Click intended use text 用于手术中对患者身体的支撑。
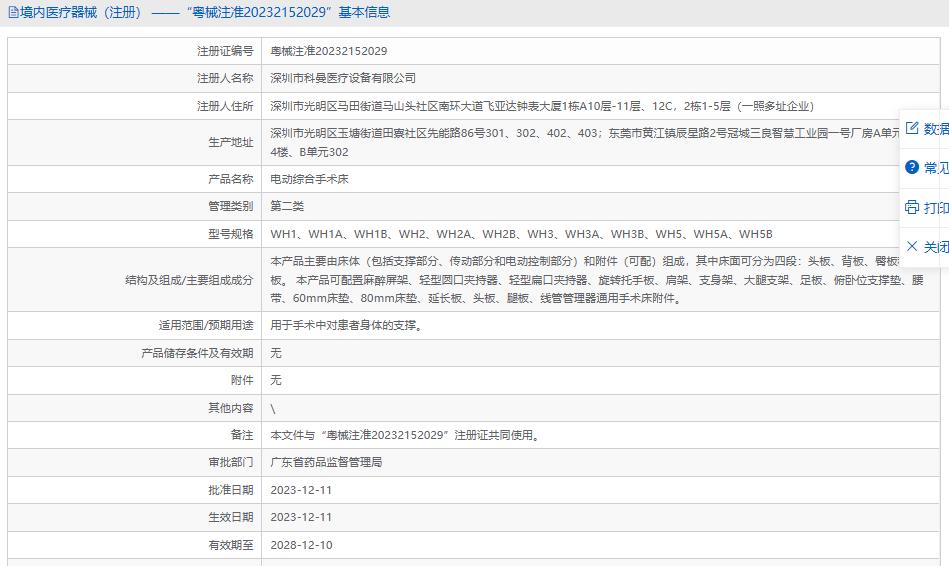 pyautogui.click(x=348, y=326)
